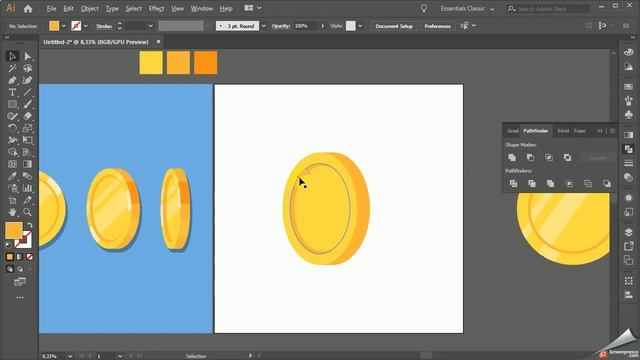Image resolution: width=640 pixels, height=360 pixels.
Task: Expand the Opacity slider arrow
Action: coord(322,26)
